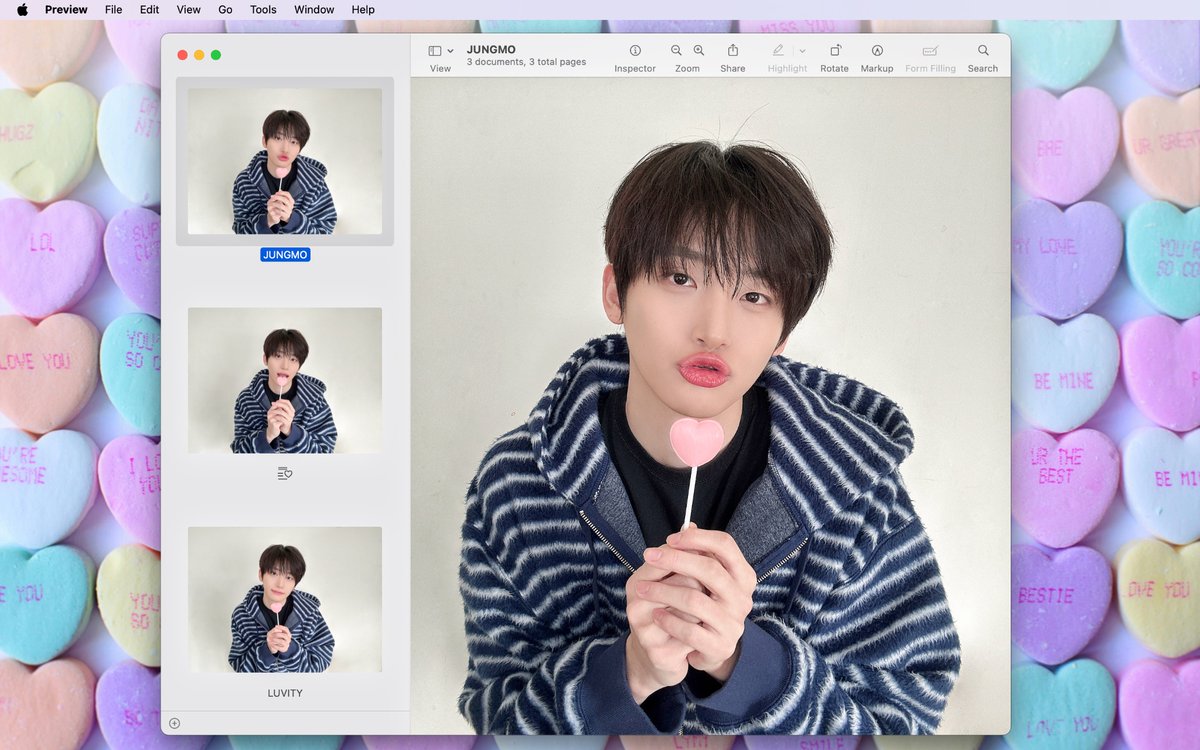Add page with sidebar plus button

tap(174, 723)
